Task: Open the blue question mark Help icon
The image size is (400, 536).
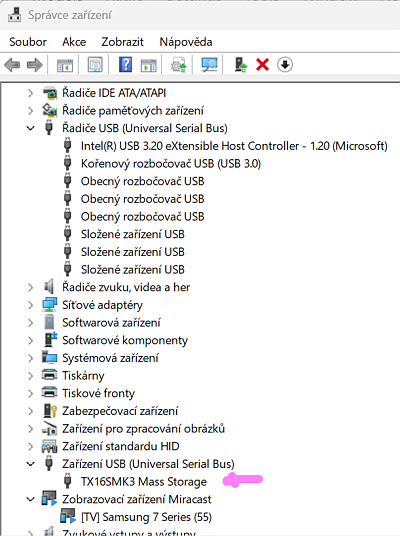Action: [125, 64]
